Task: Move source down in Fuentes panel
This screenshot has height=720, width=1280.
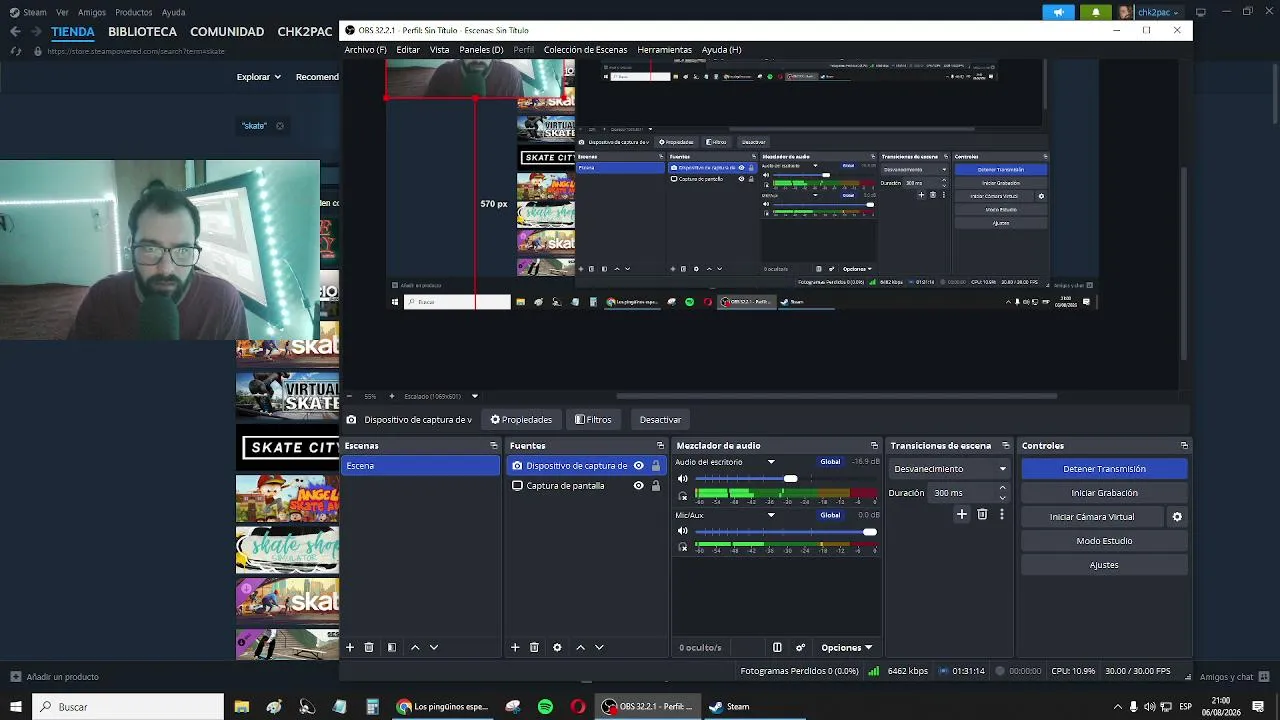Action: point(599,647)
